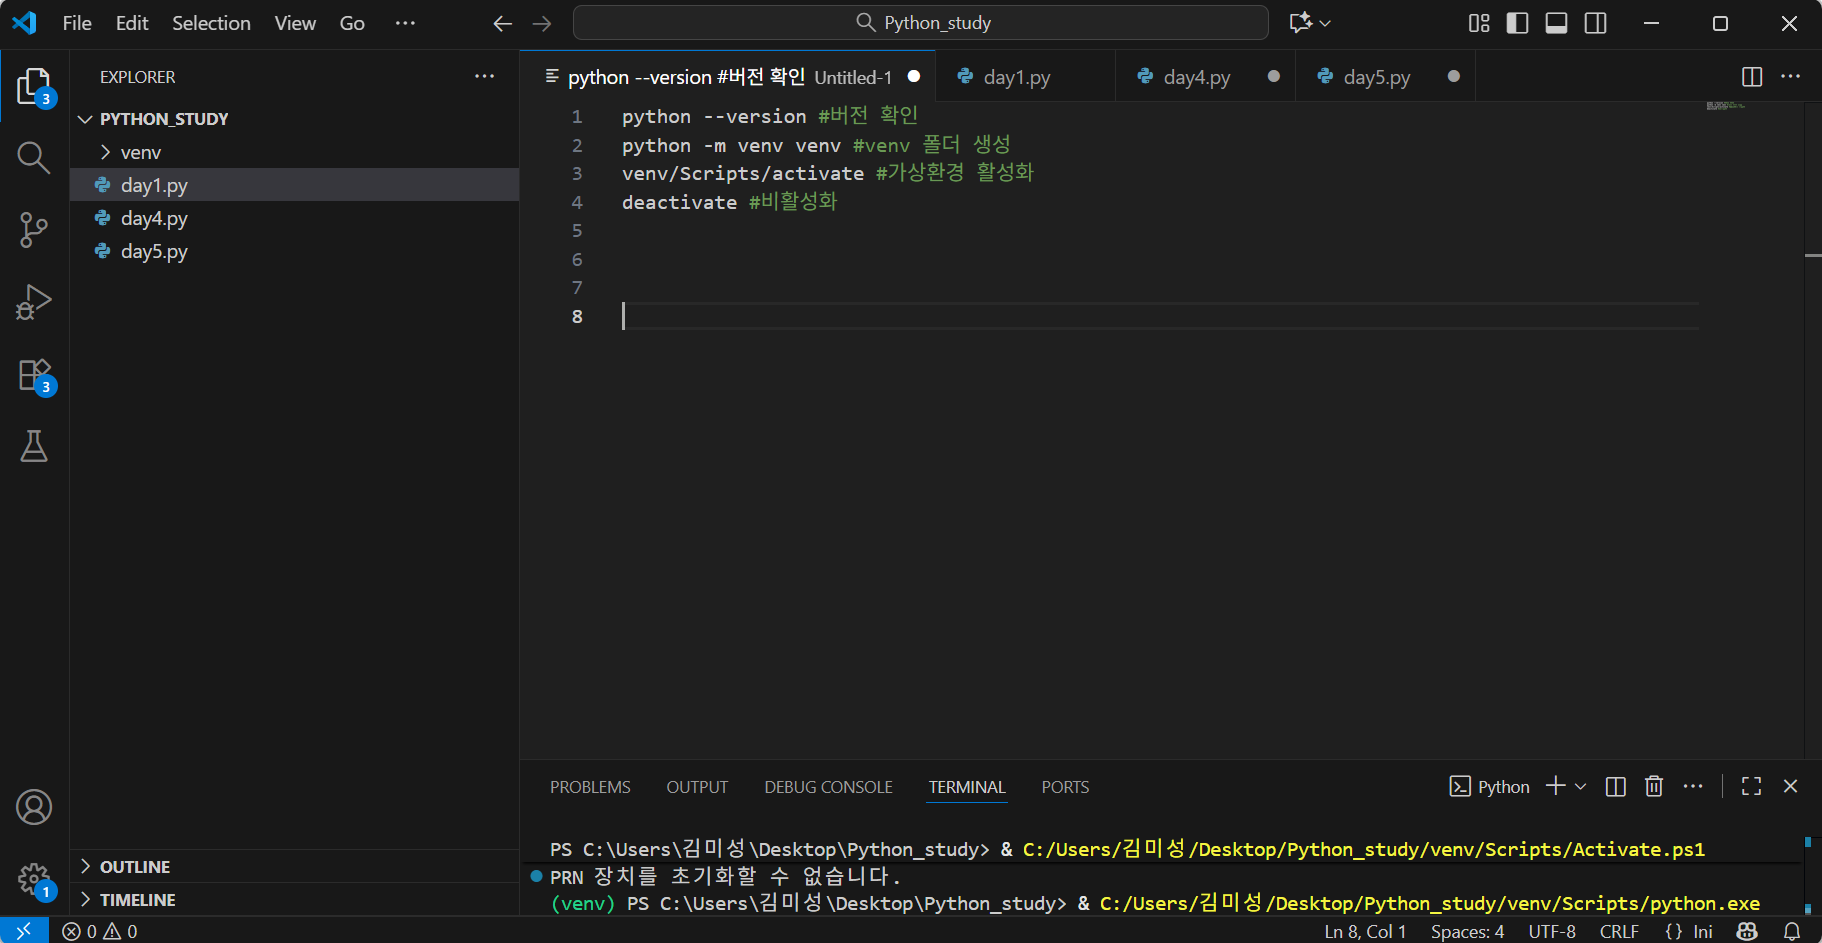The height and width of the screenshot is (943, 1822).
Task: Open Copilot chat dropdown arrow
Action: coord(1325,23)
